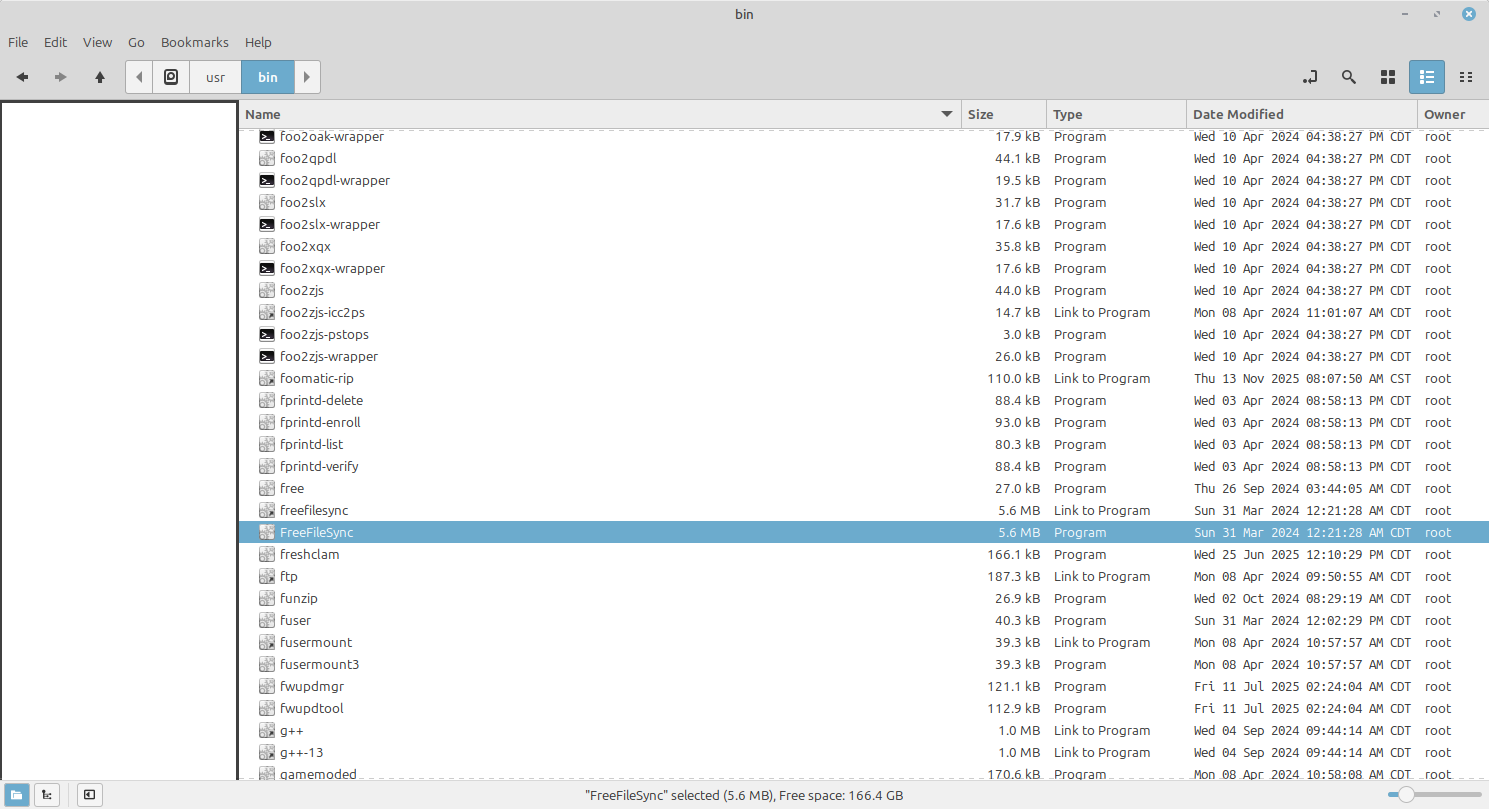Click the status bar selection text
1489x809 pixels.
(x=744, y=795)
